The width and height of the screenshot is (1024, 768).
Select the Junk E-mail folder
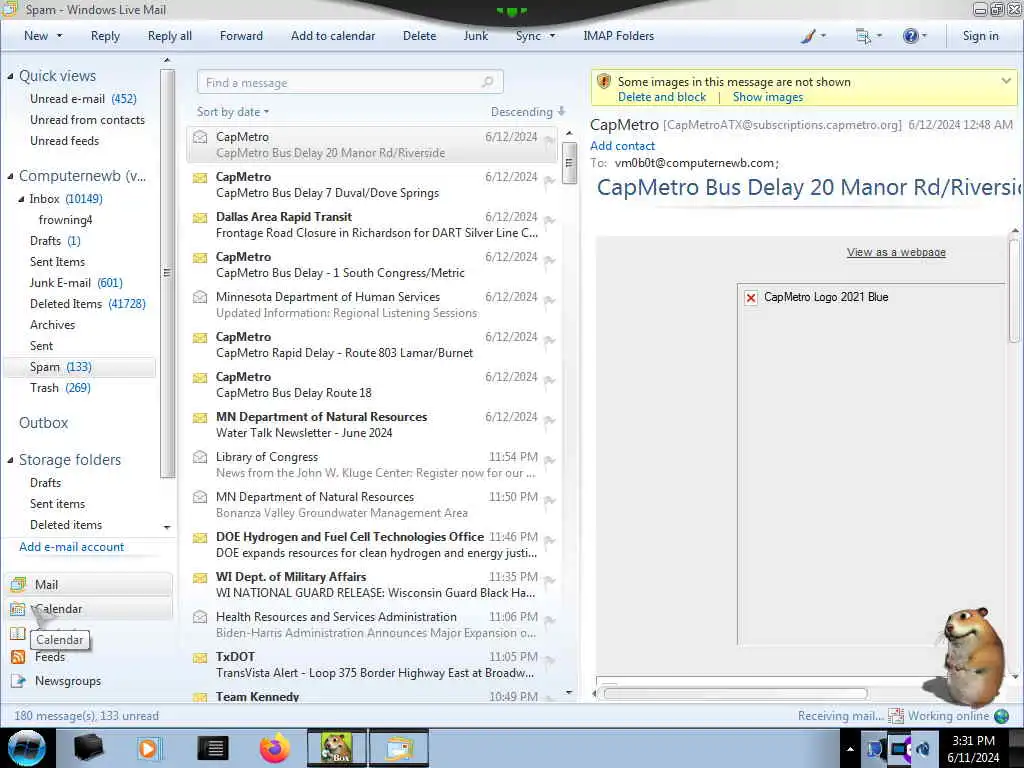coord(76,283)
